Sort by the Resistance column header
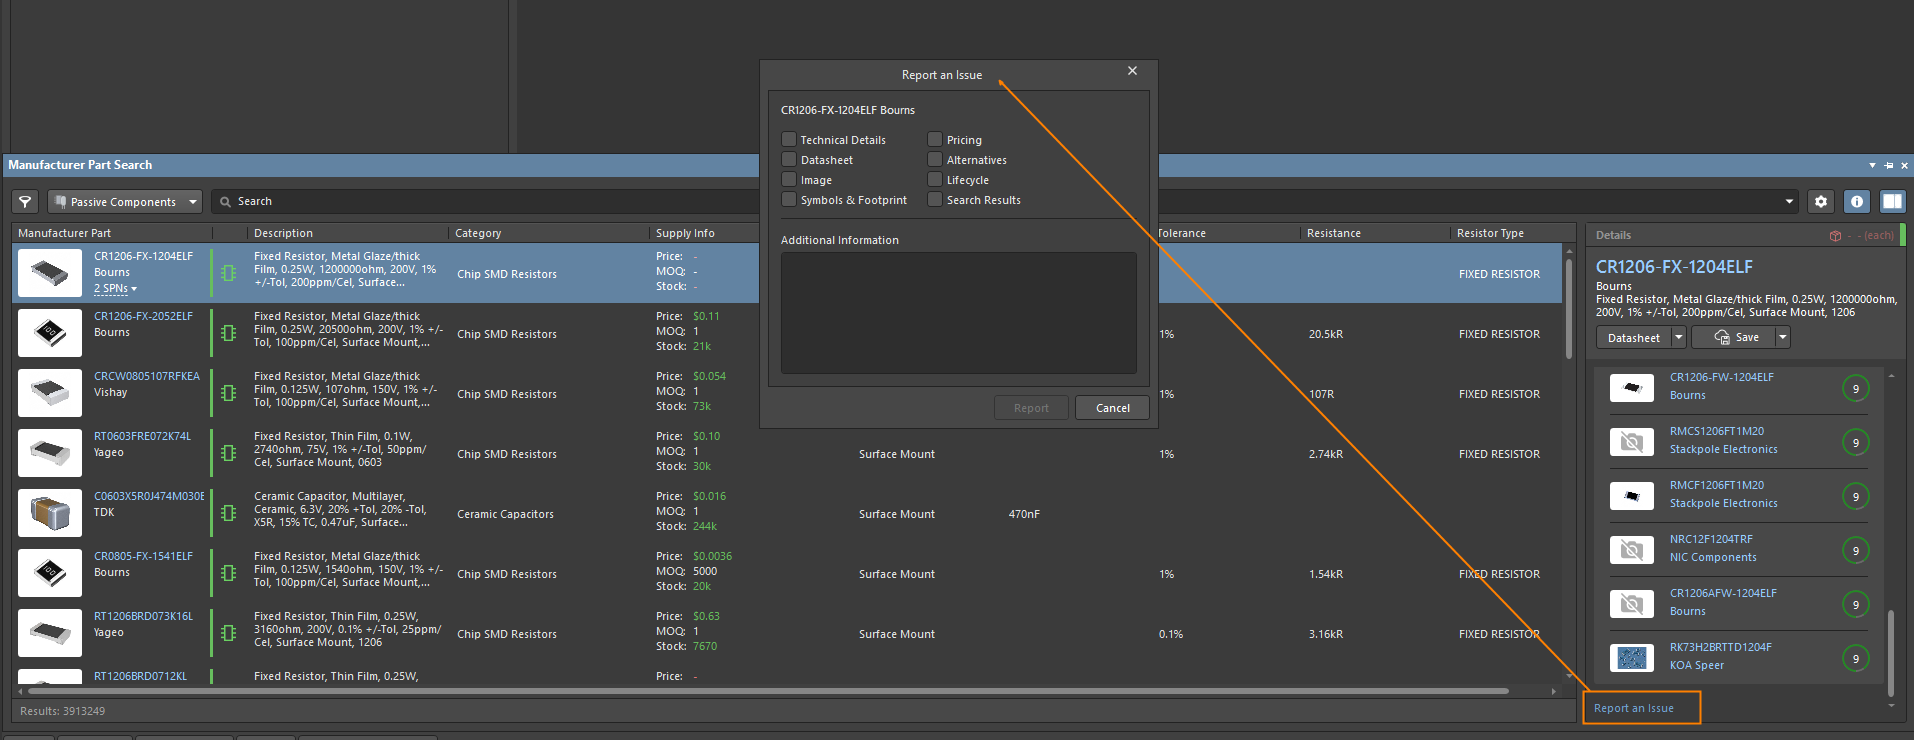The width and height of the screenshot is (1914, 740). (x=1333, y=233)
